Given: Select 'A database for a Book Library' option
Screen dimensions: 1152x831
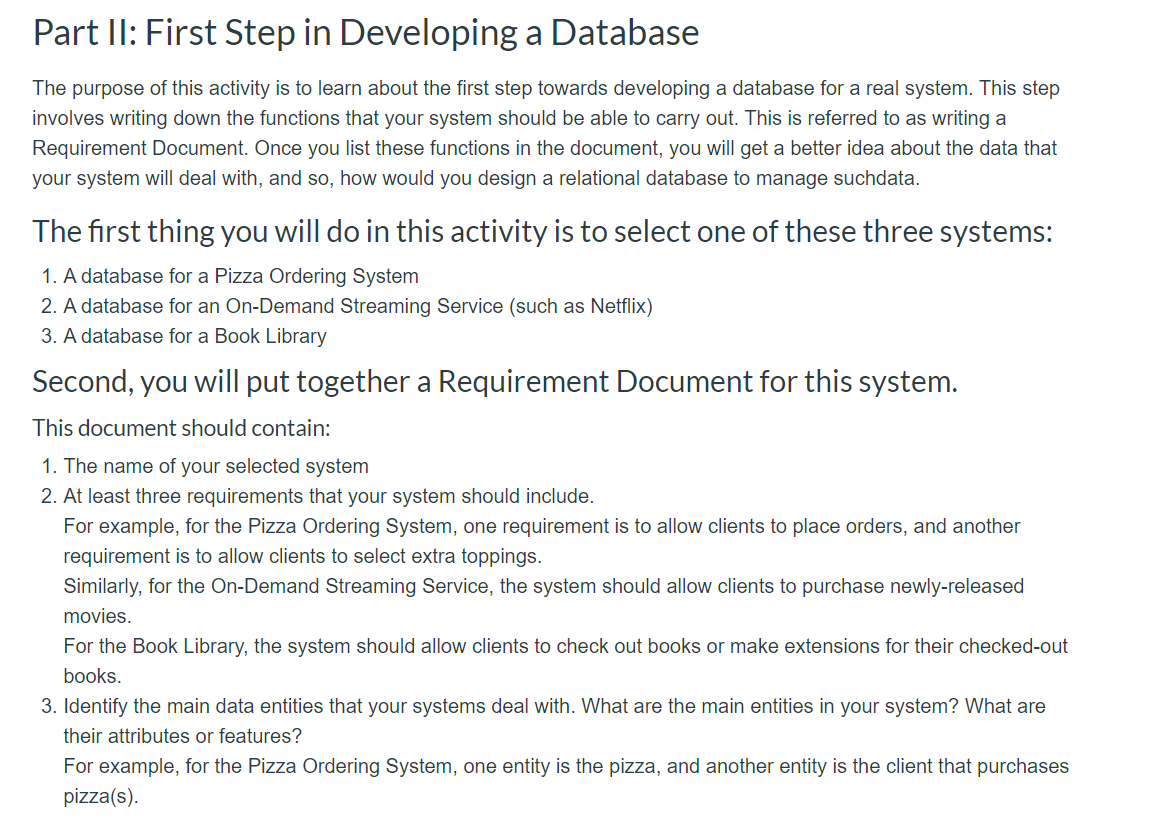Looking at the screenshot, I should point(194,336).
